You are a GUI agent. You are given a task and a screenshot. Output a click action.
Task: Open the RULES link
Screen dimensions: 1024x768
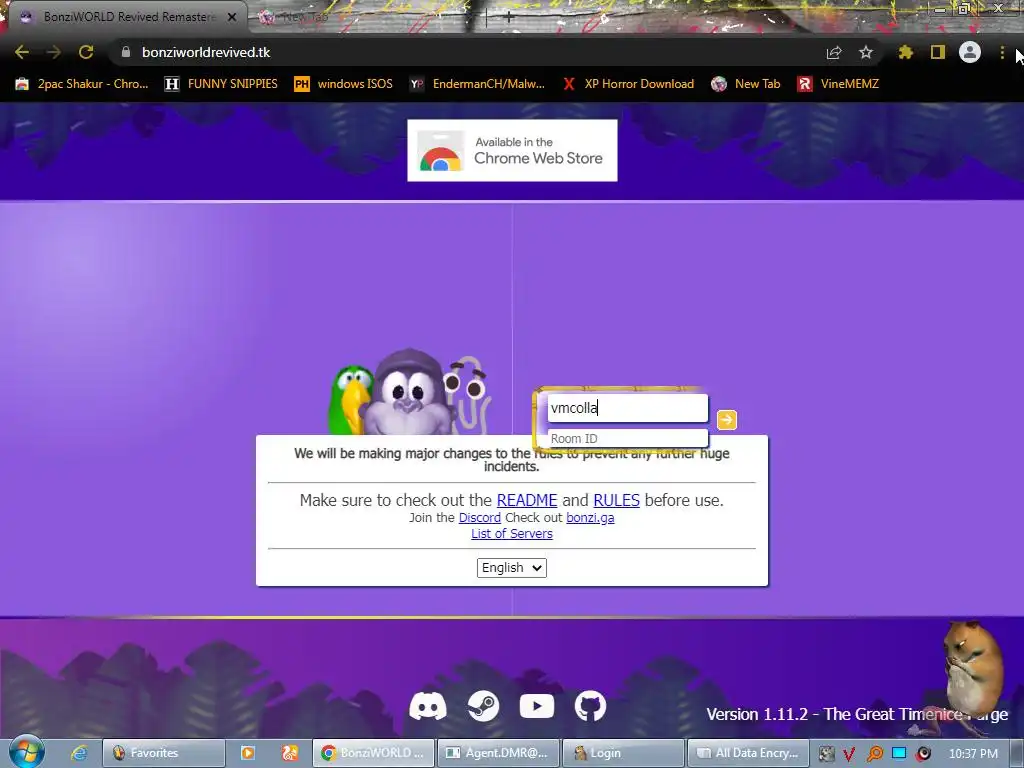click(x=616, y=500)
